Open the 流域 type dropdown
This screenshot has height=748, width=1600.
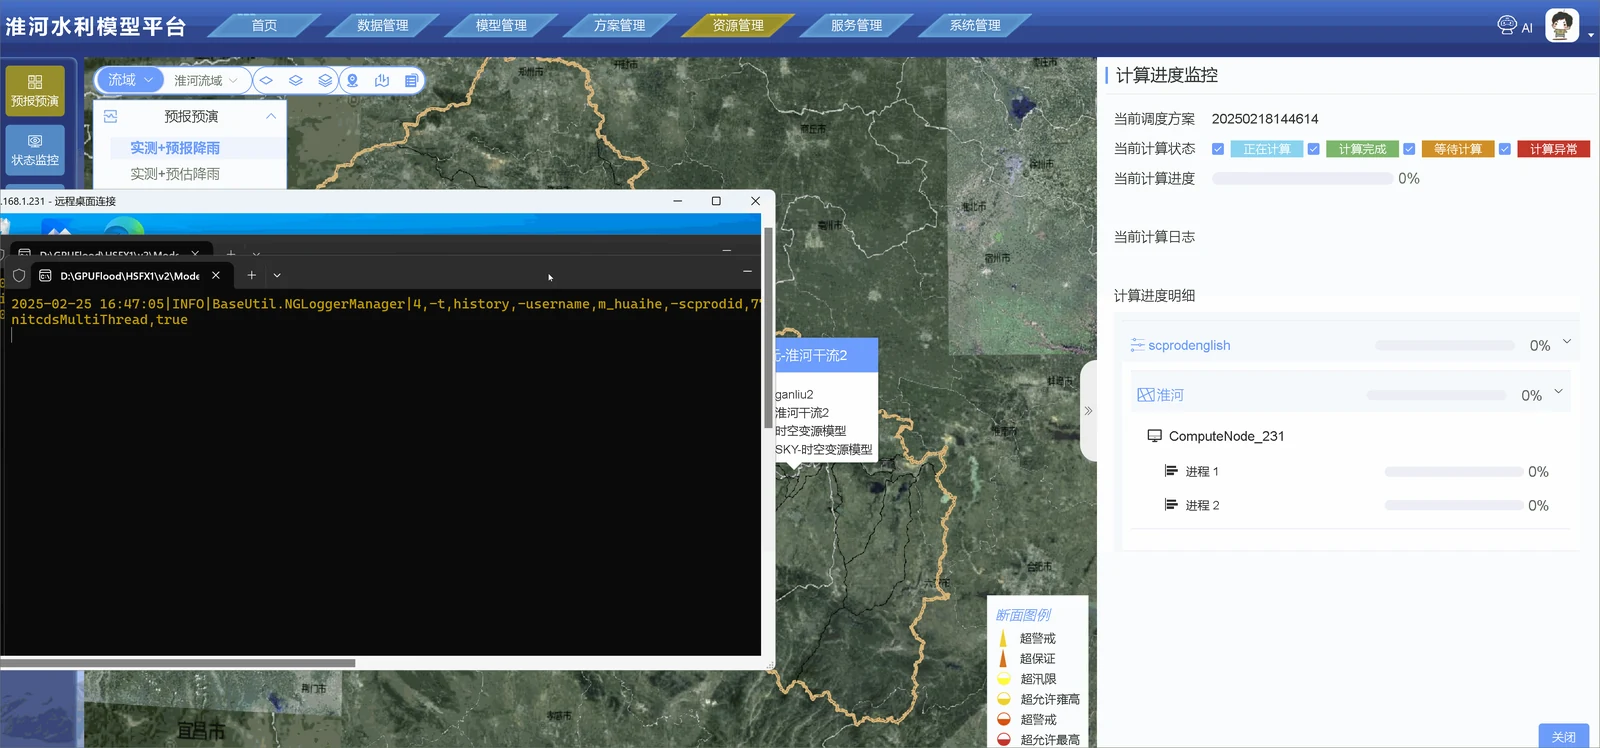tap(130, 80)
